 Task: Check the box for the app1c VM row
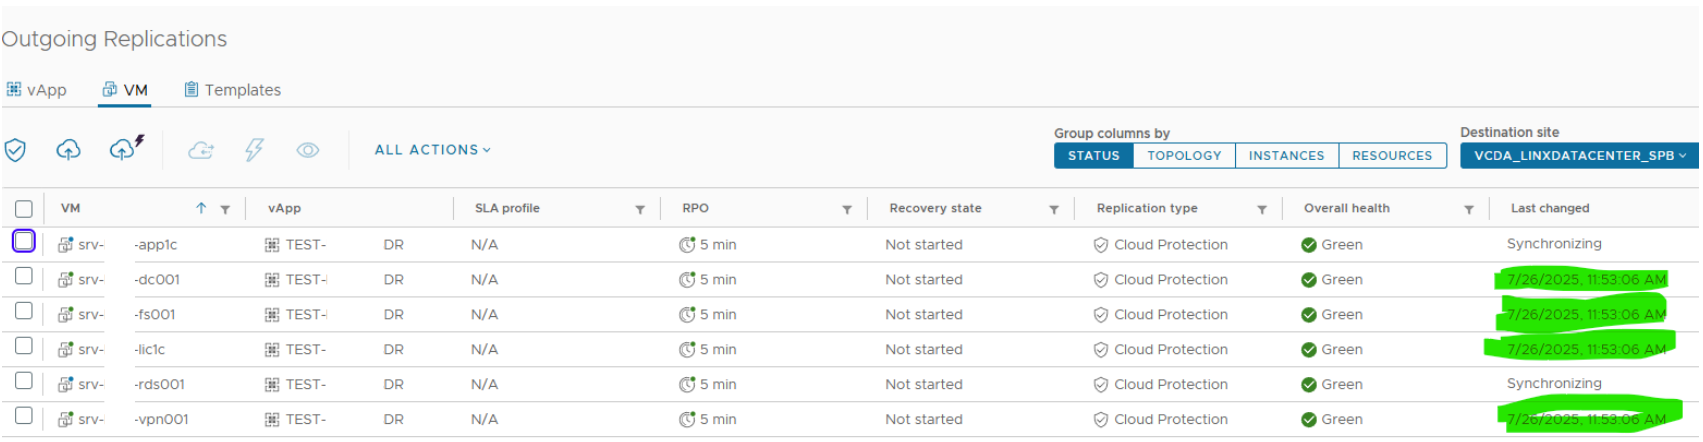(24, 242)
